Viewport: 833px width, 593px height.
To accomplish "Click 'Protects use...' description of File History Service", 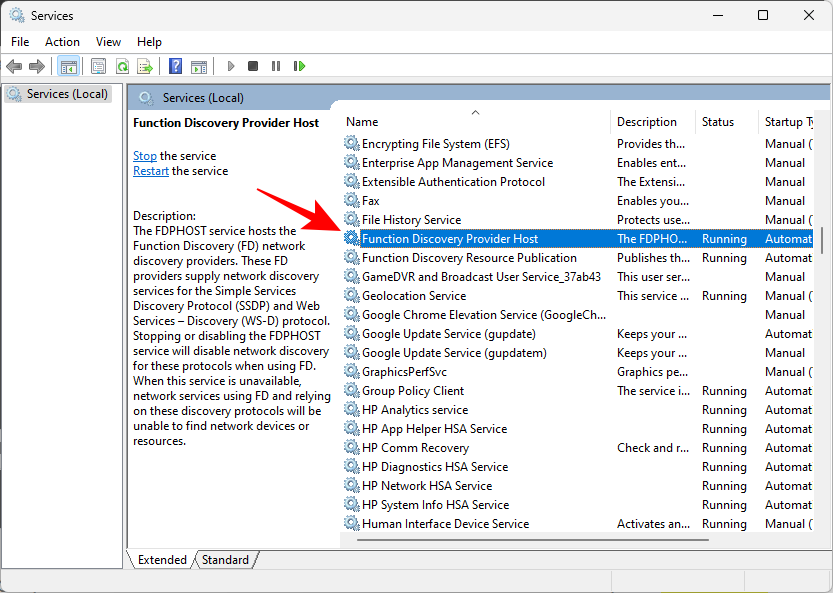I will pyautogui.click(x=653, y=220).
